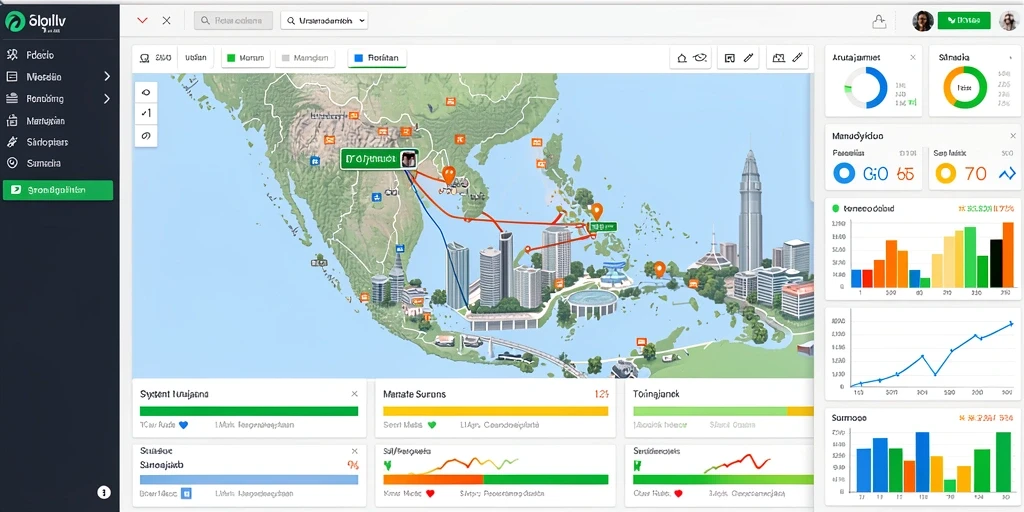Open the user avatar at the far top right

(1008, 21)
